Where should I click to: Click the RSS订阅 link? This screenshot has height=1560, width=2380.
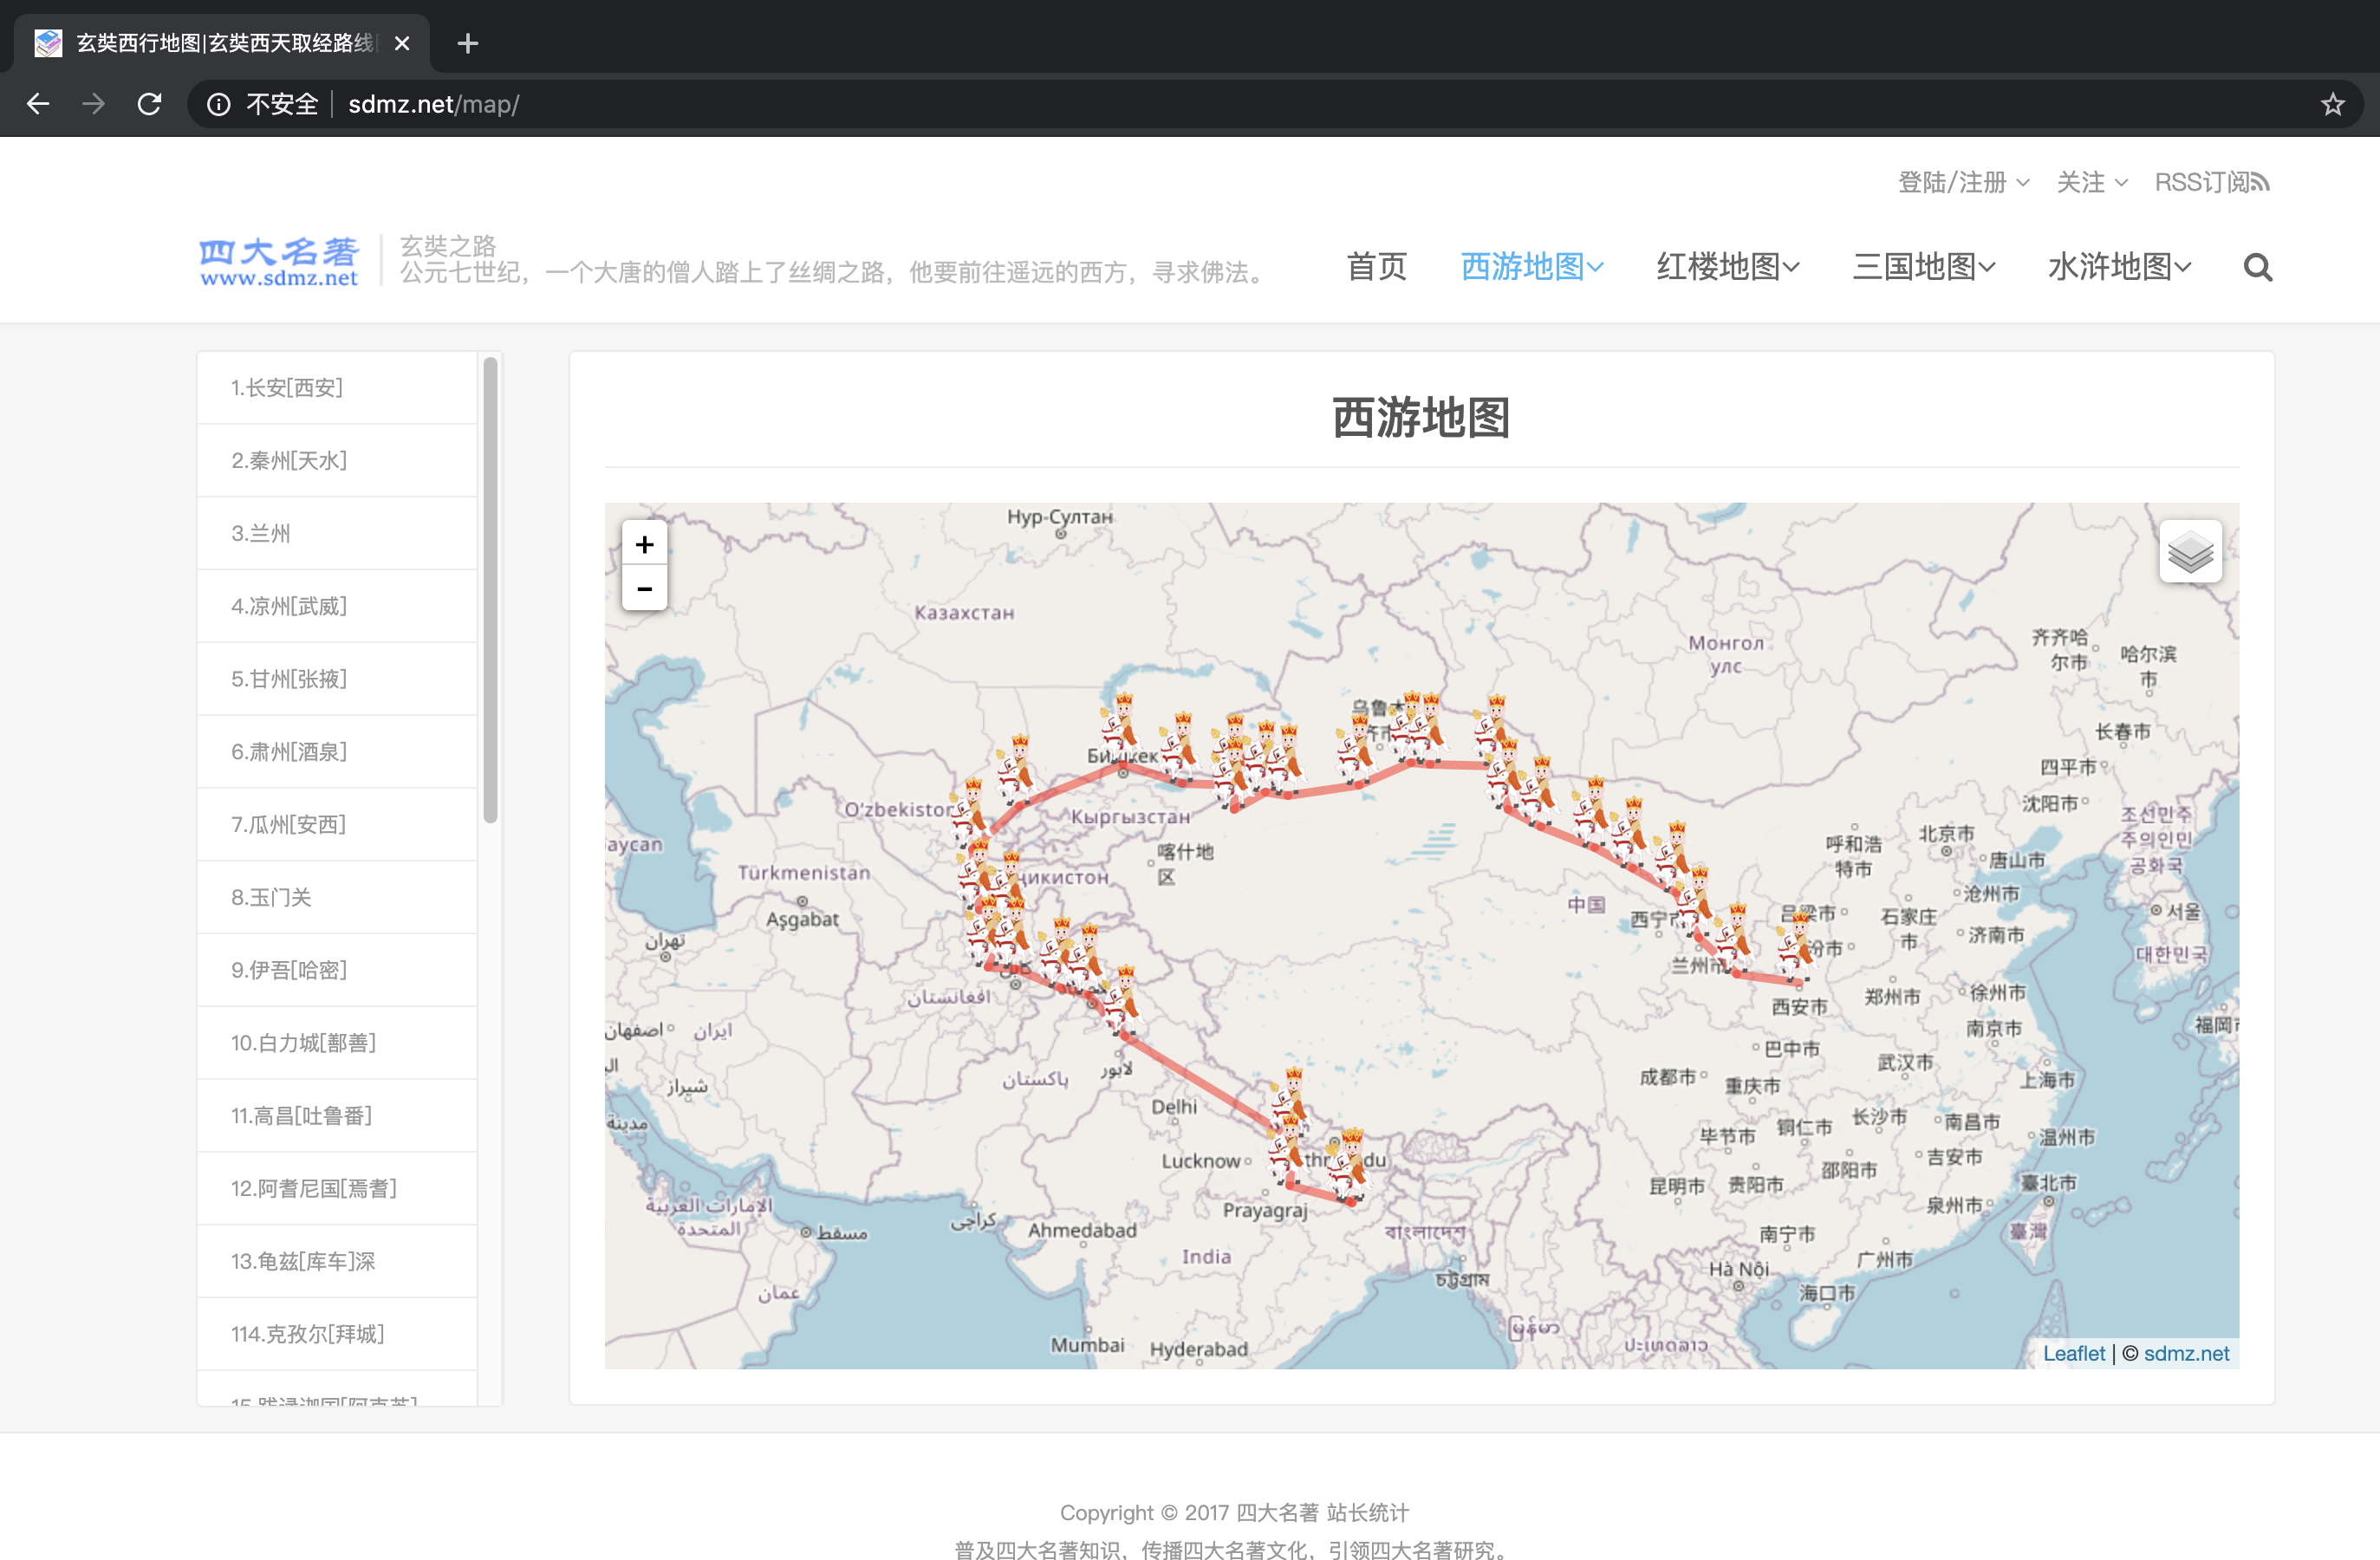click(x=2211, y=182)
